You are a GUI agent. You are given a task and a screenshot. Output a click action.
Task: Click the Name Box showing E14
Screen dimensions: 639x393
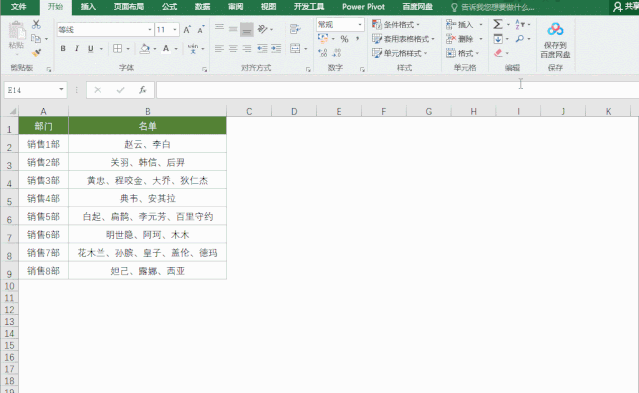coord(31,90)
